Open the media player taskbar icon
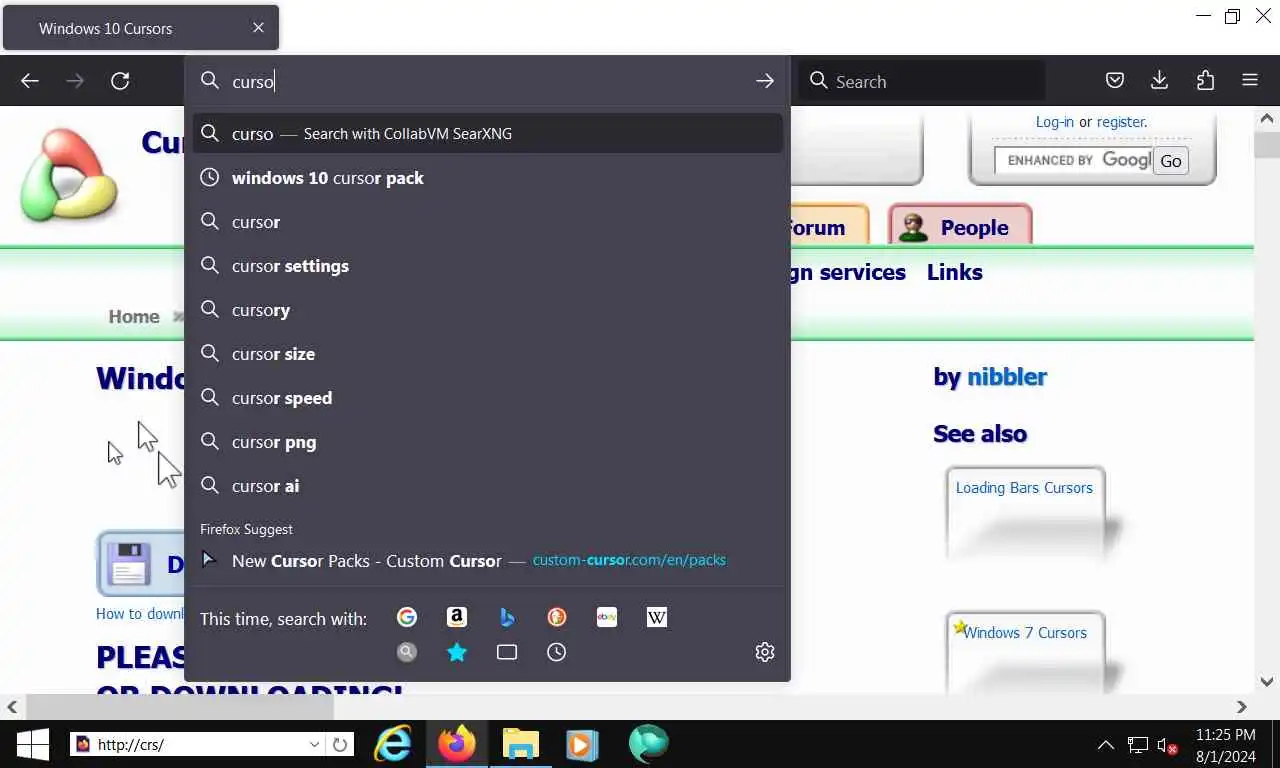Screen dimensions: 1280x768 click(x=582, y=744)
